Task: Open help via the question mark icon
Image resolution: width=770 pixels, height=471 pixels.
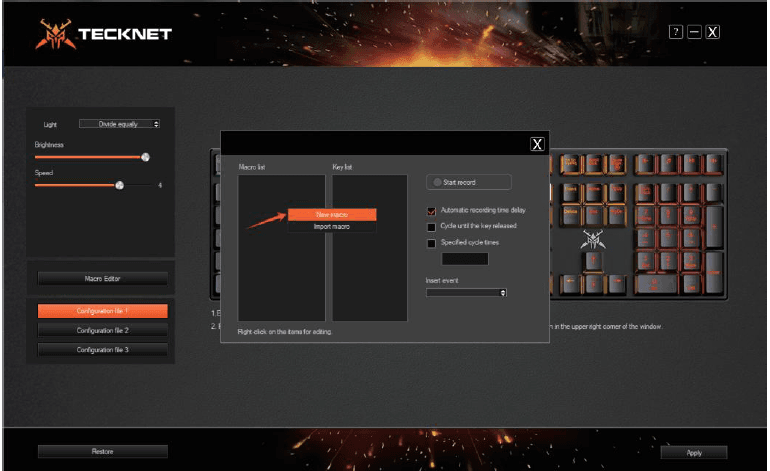Action: tap(676, 33)
